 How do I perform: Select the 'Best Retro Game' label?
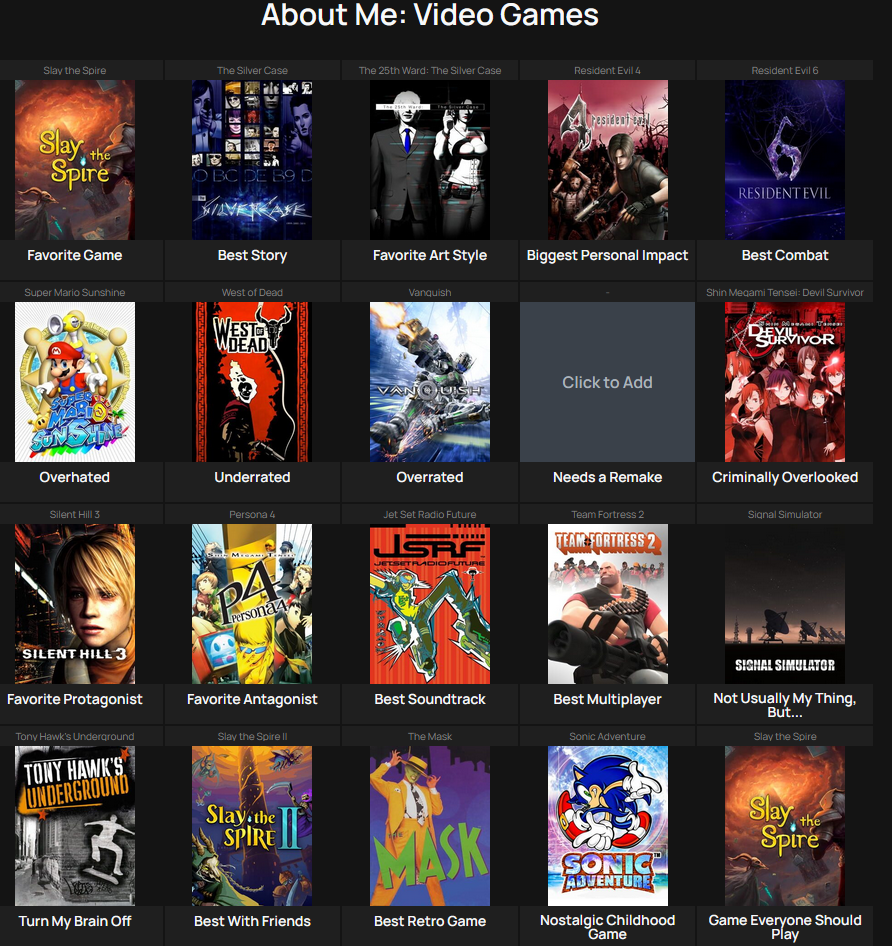tap(430, 921)
